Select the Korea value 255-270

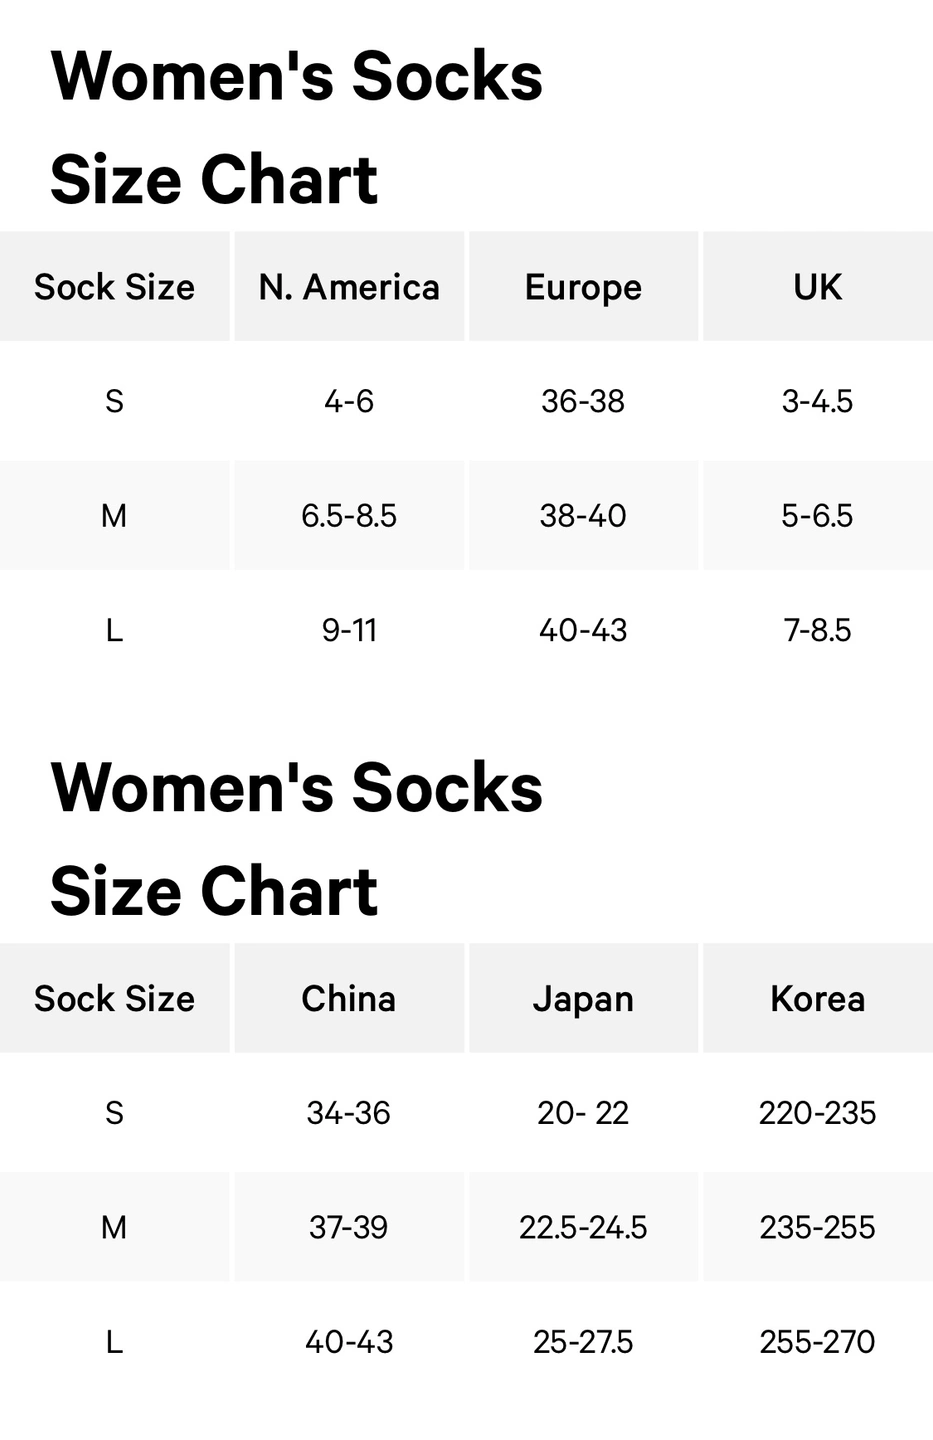click(818, 1341)
